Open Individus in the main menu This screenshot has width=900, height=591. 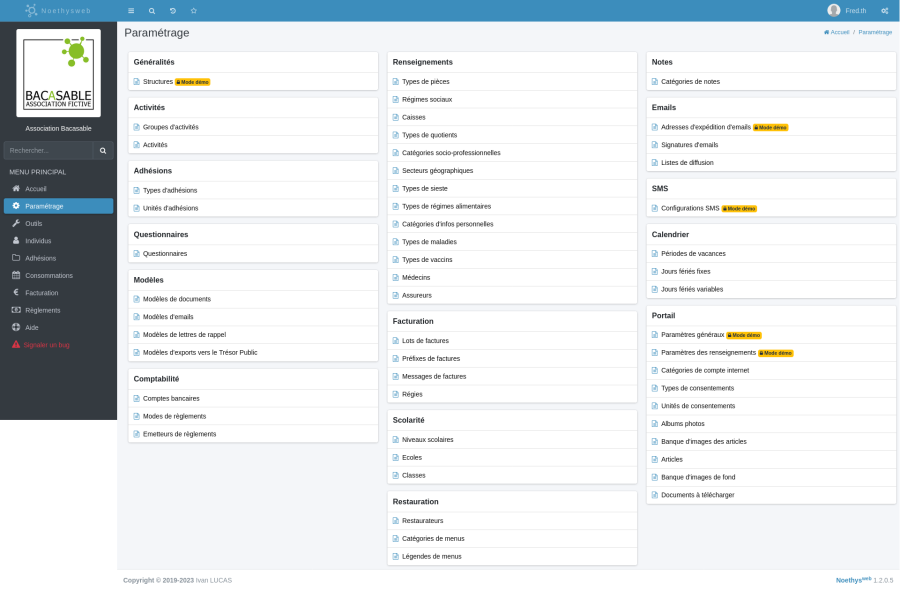(38, 241)
